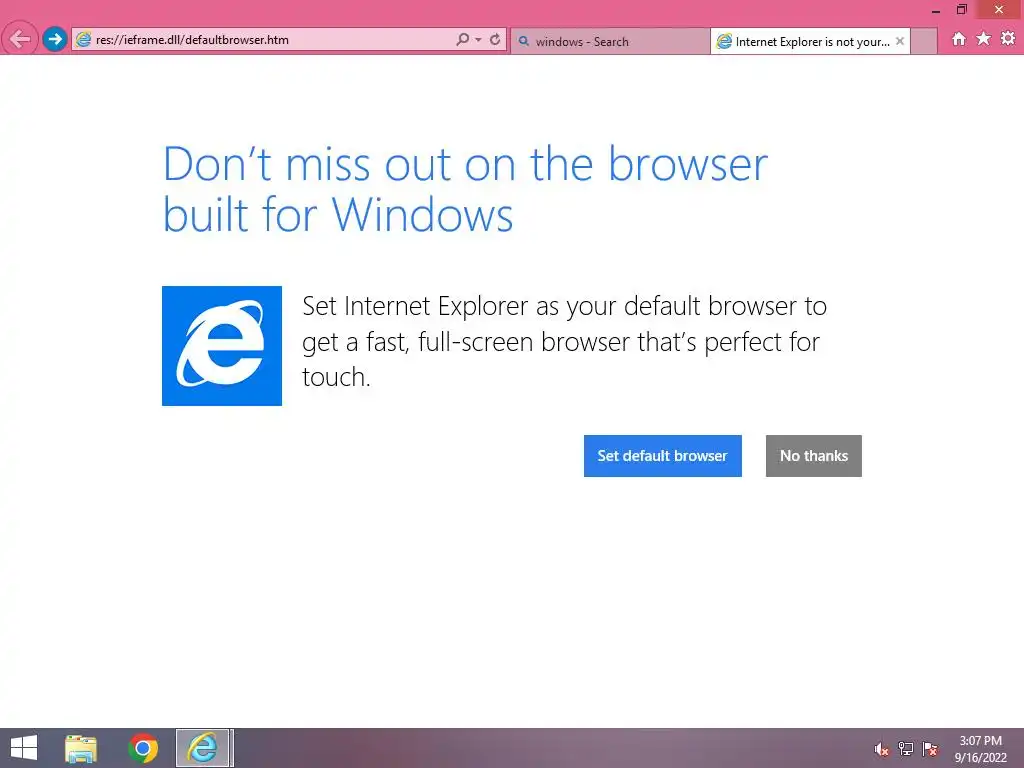Switch to the "windows - Search" tab
The image size is (1024, 768).
610,41
